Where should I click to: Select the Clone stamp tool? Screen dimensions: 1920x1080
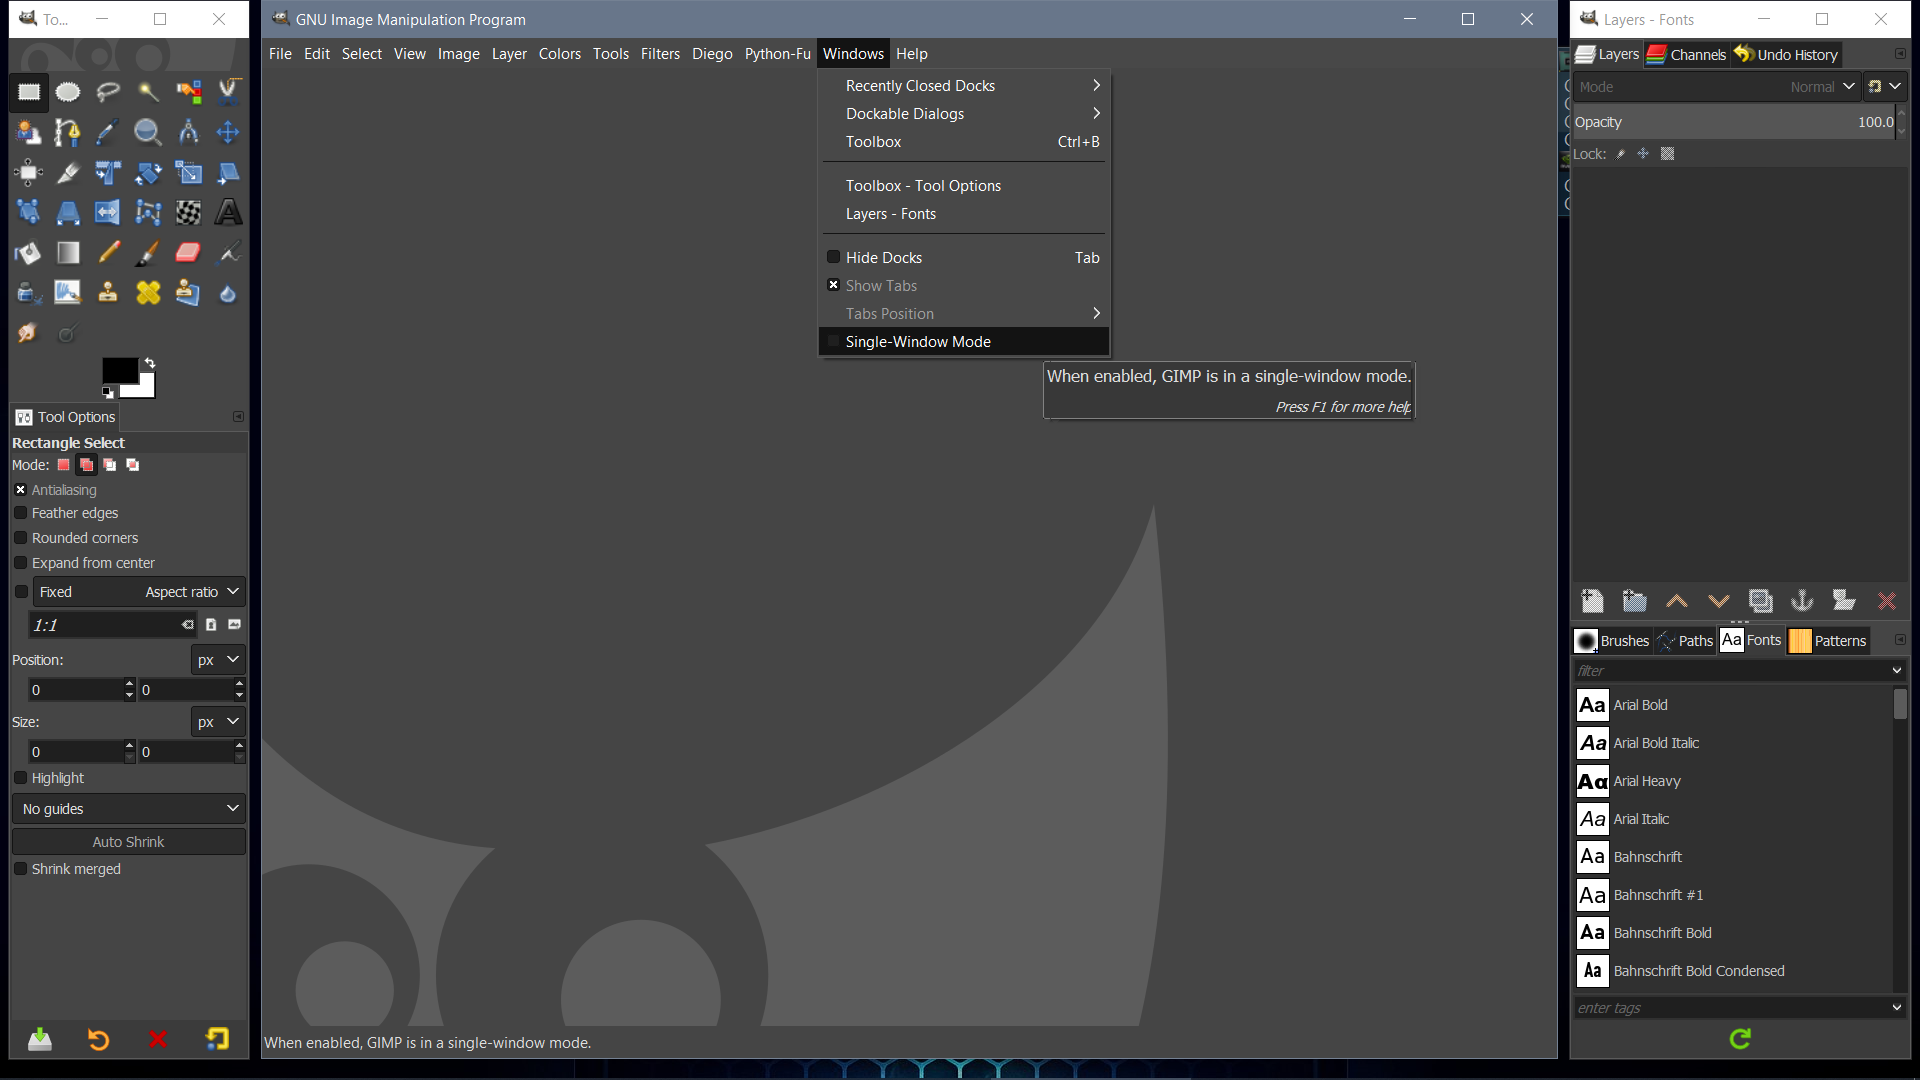108,293
